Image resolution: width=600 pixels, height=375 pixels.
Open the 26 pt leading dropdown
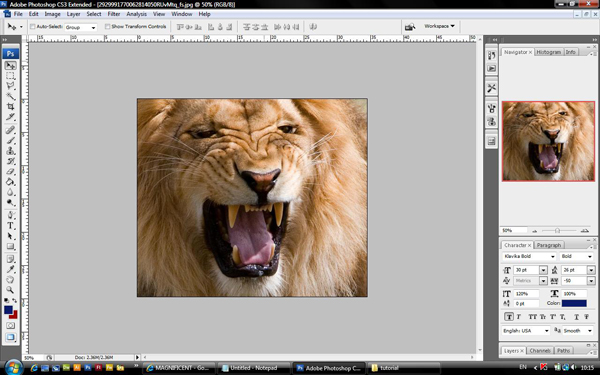pyautogui.click(x=591, y=270)
